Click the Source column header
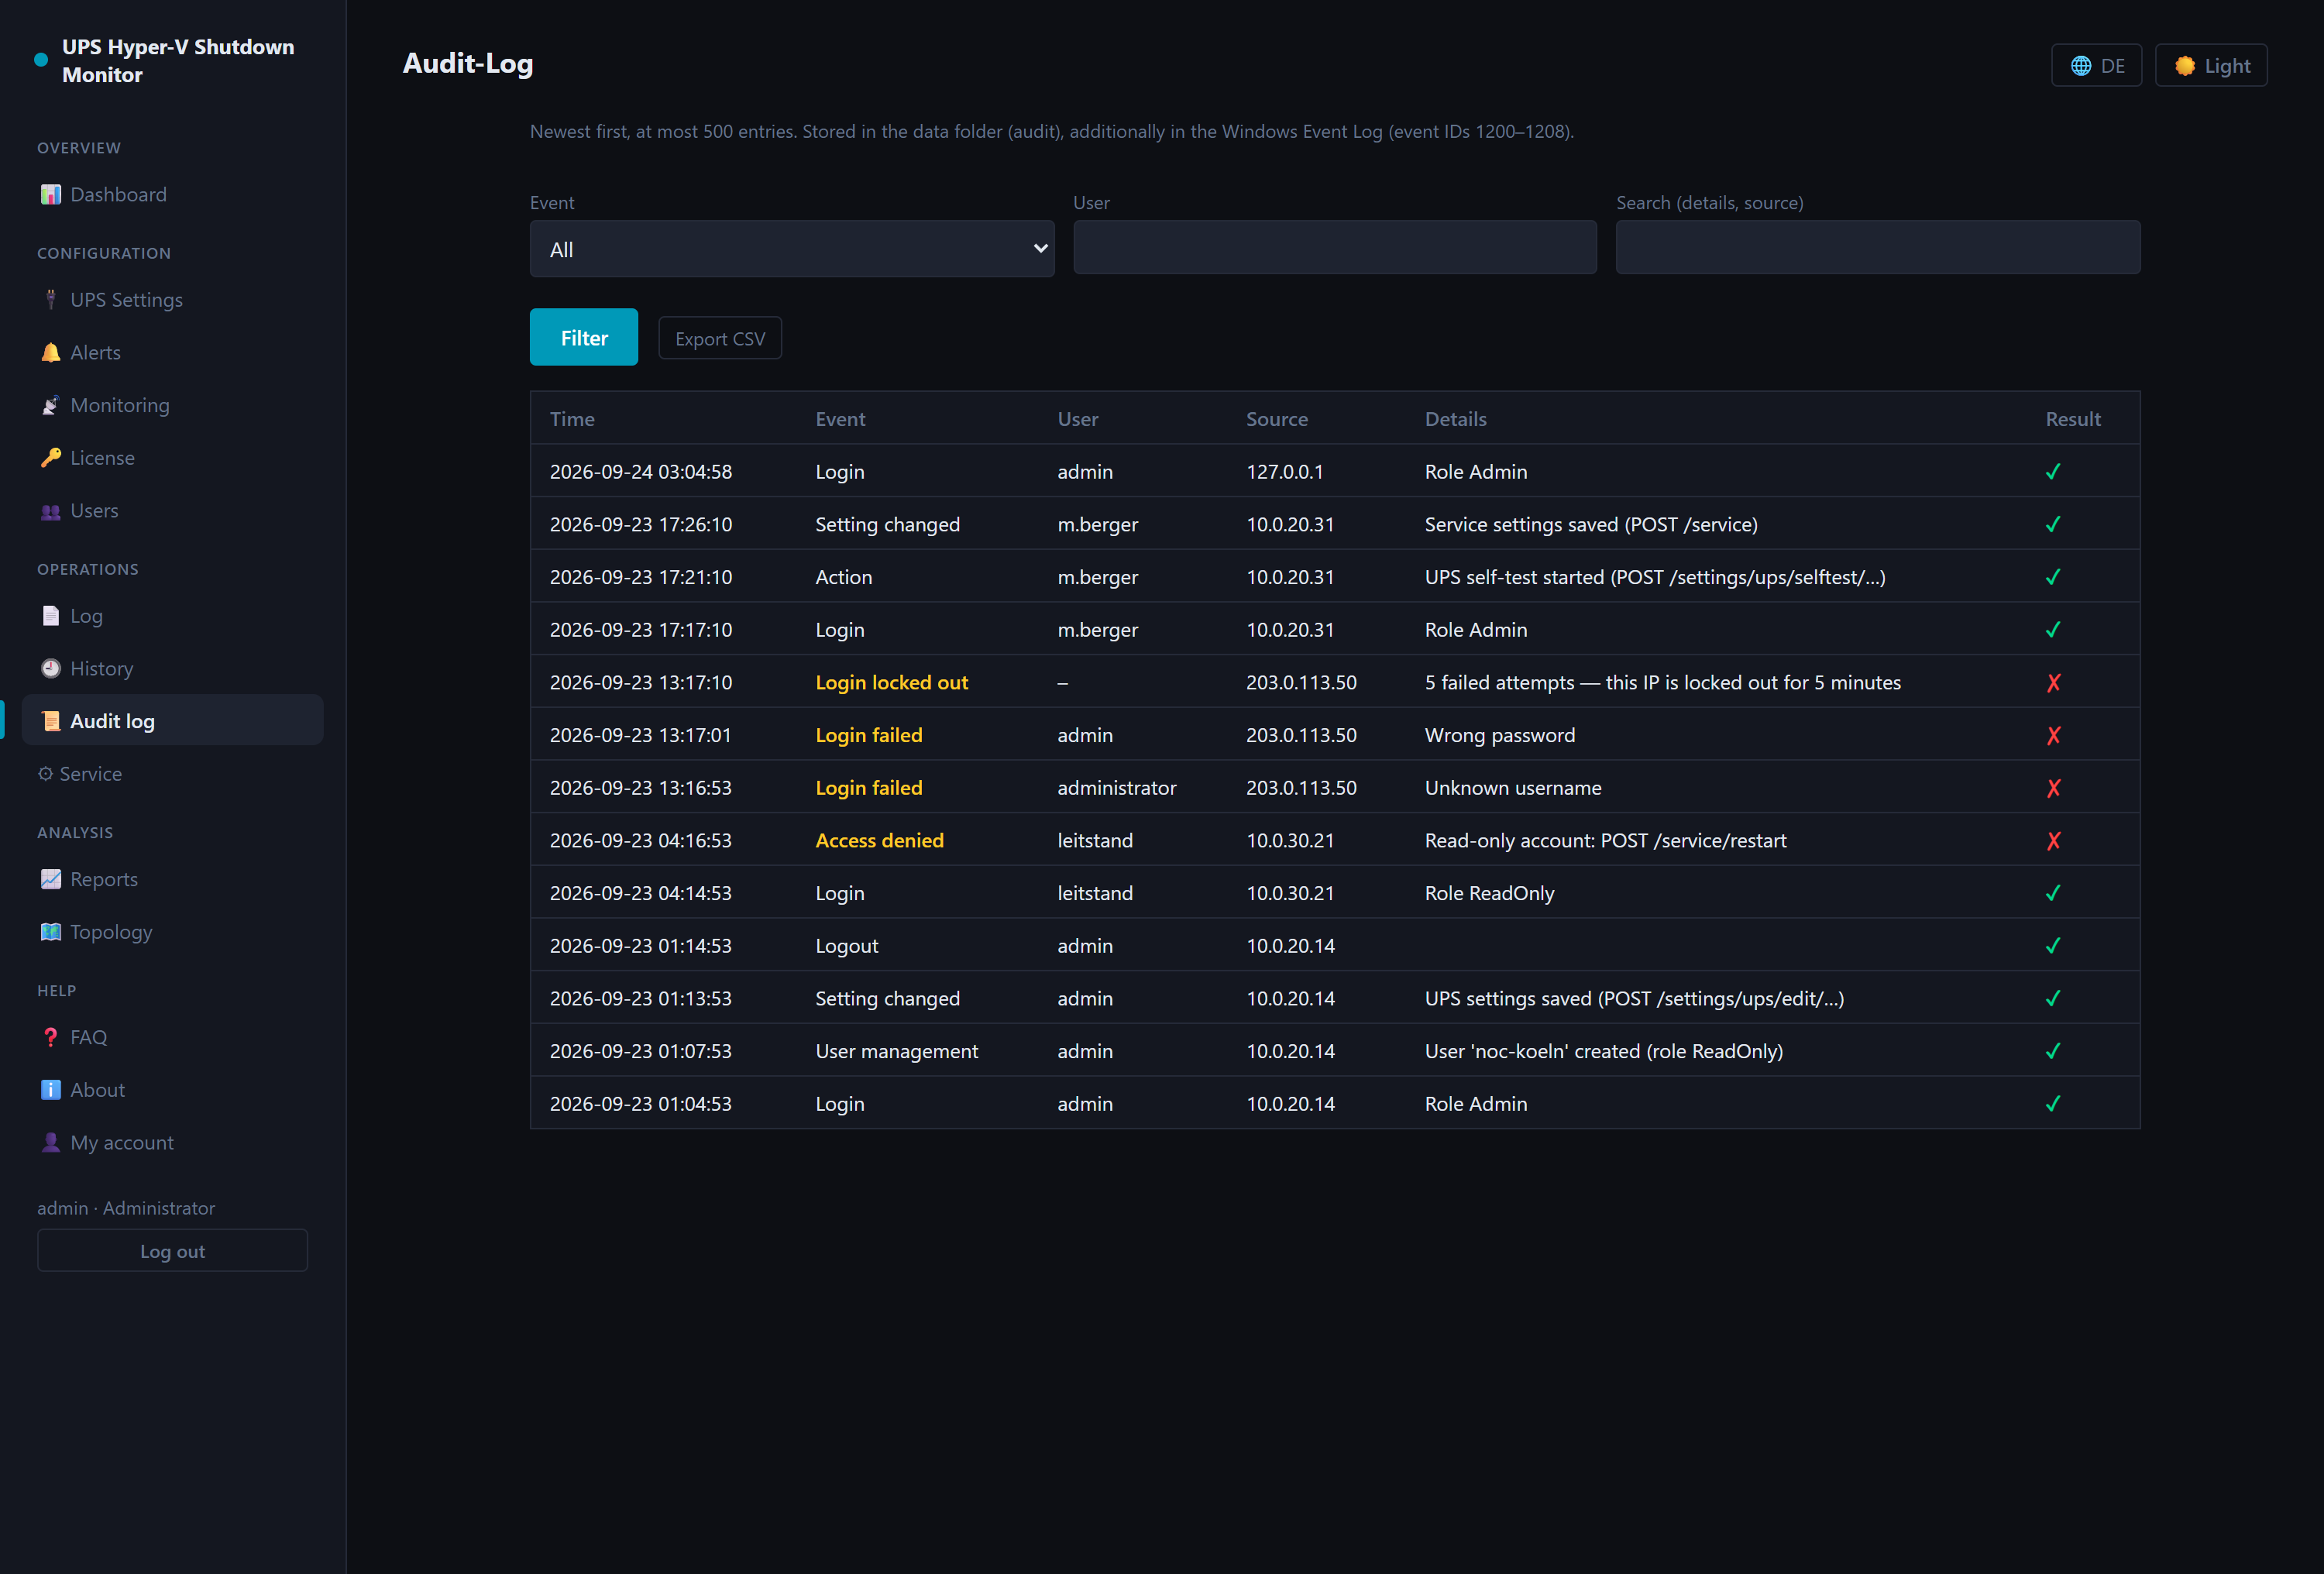Image resolution: width=2324 pixels, height=1574 pixels. (1277, 419)
